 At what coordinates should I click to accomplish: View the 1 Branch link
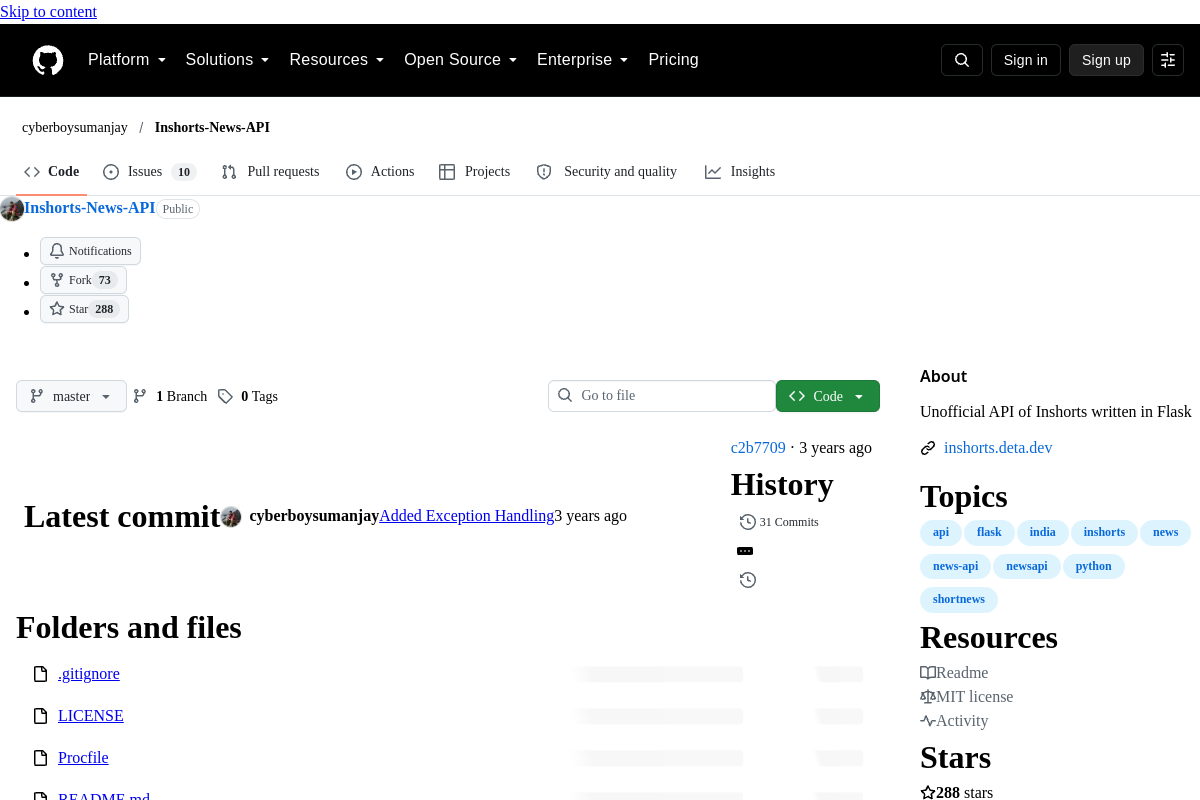[x=170, y=396]
